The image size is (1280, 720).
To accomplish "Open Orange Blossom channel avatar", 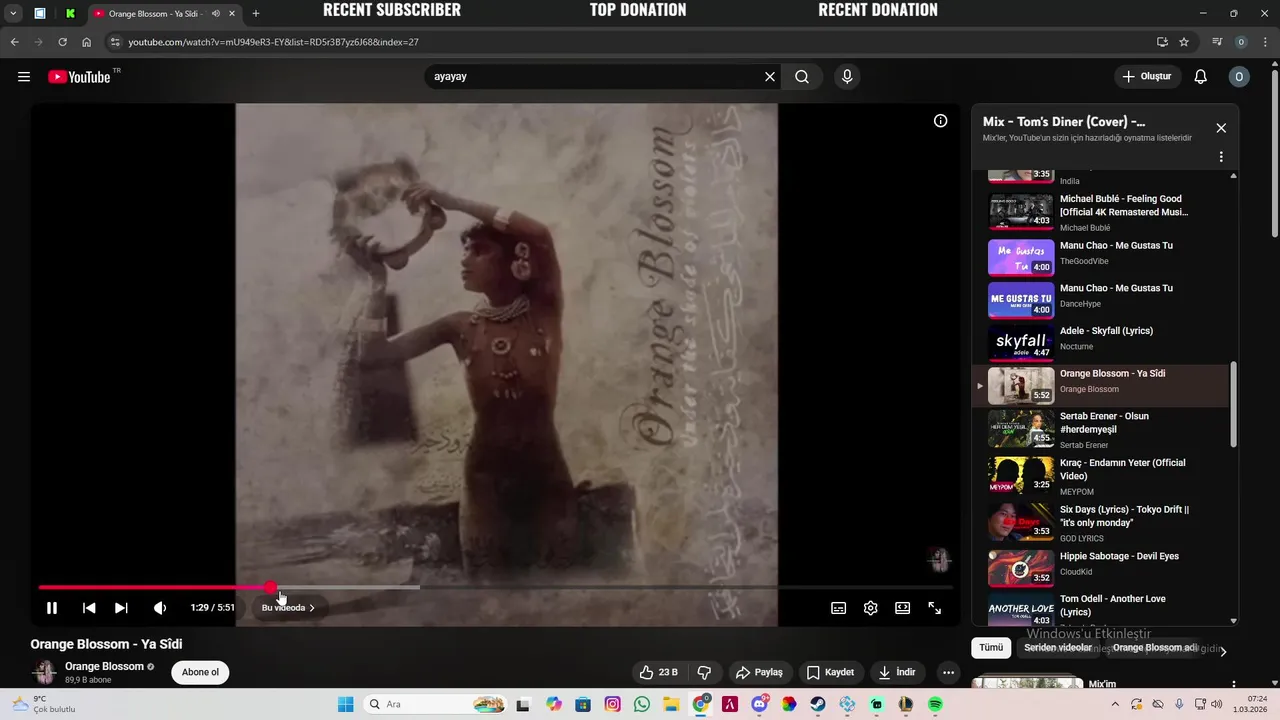I will coord(45,672).
